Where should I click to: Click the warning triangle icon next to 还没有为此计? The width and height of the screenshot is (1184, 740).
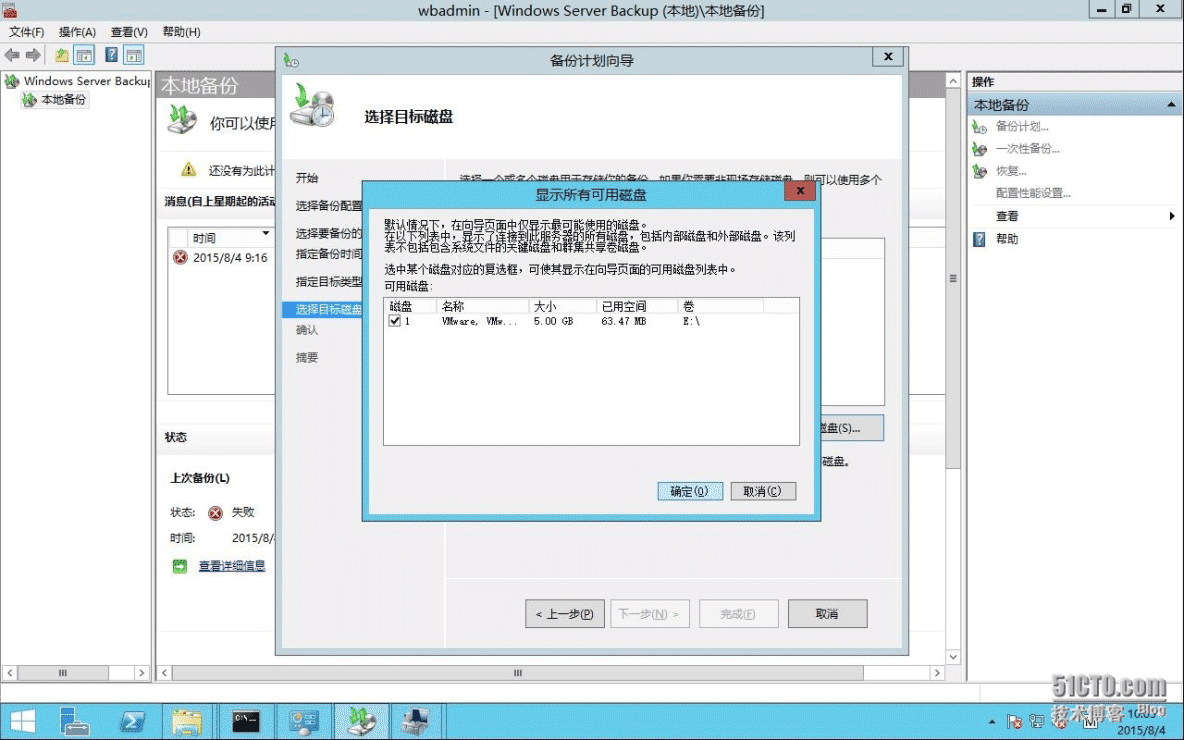189,170
